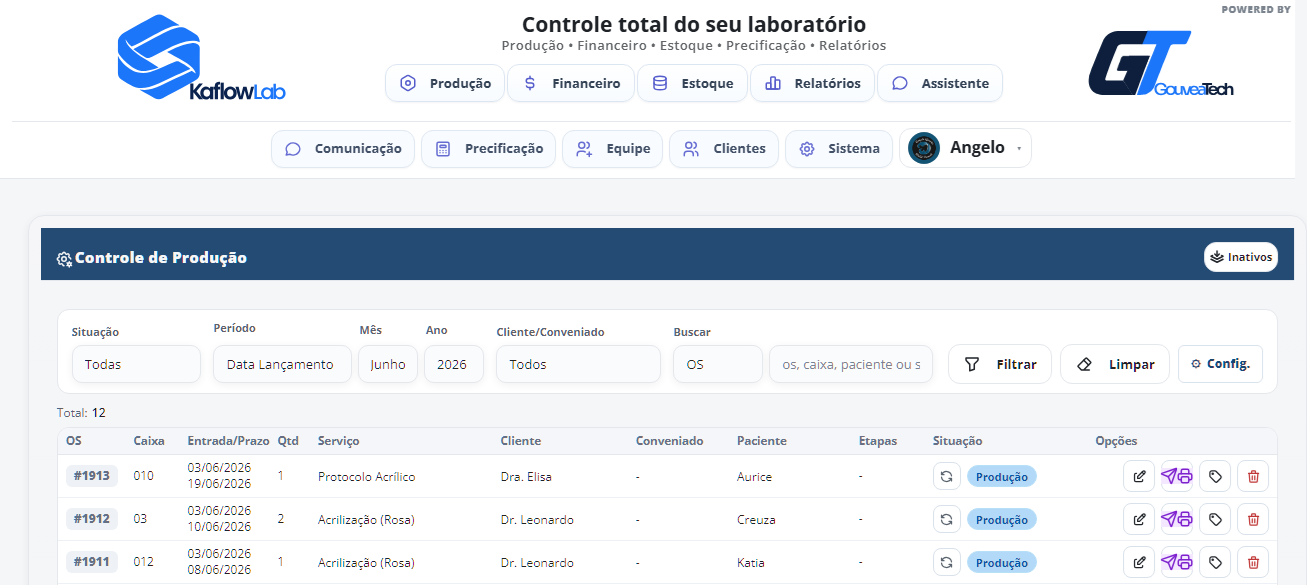Send/print icon for order #1912
The height and width of the screenshot is (585, 1307).
tap(1177, 519)
